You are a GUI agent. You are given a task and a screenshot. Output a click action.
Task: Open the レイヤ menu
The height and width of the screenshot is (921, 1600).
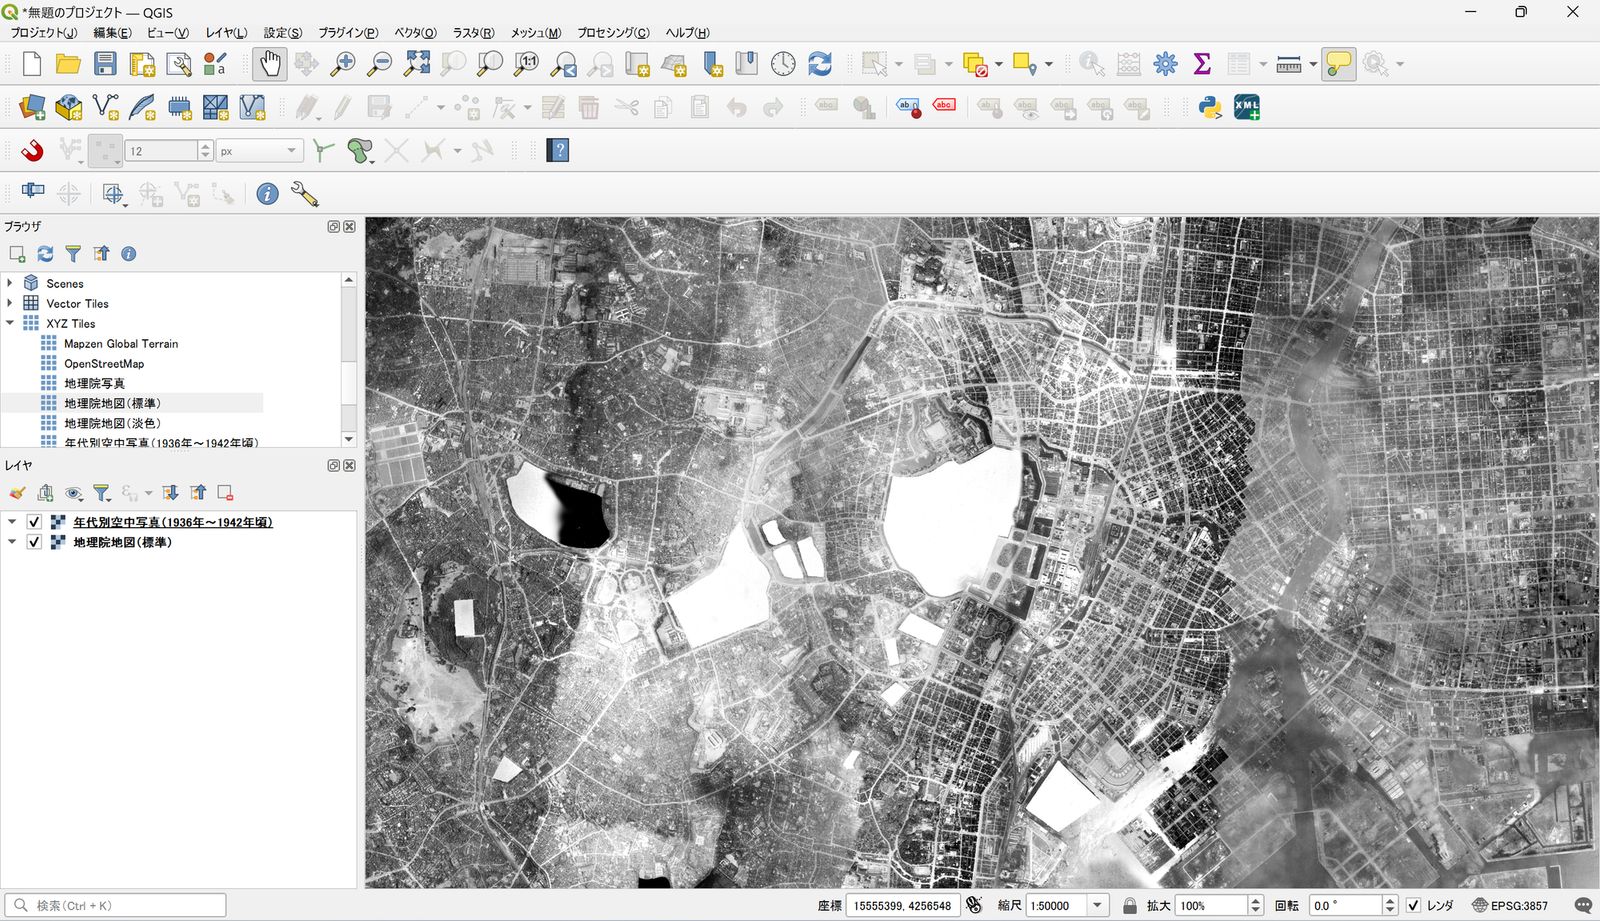click(227, 33)
